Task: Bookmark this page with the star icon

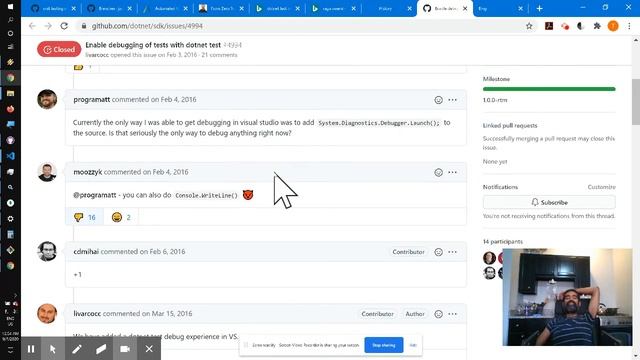Action: [529, 26]
